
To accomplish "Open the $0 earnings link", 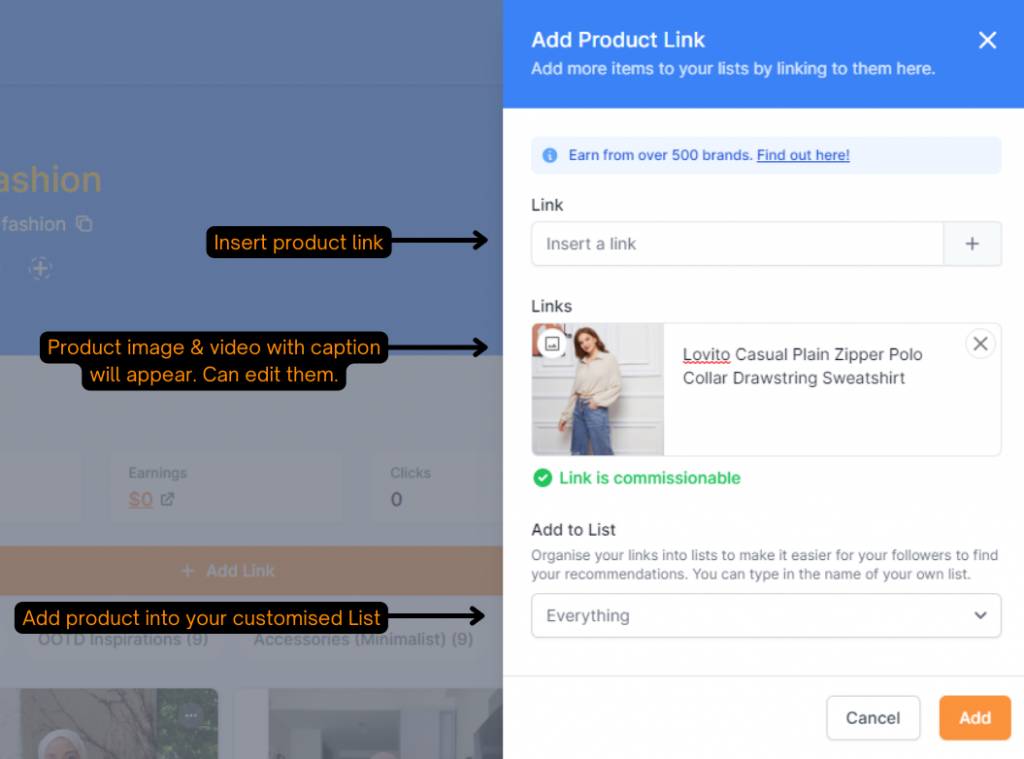I will (141, 499).
